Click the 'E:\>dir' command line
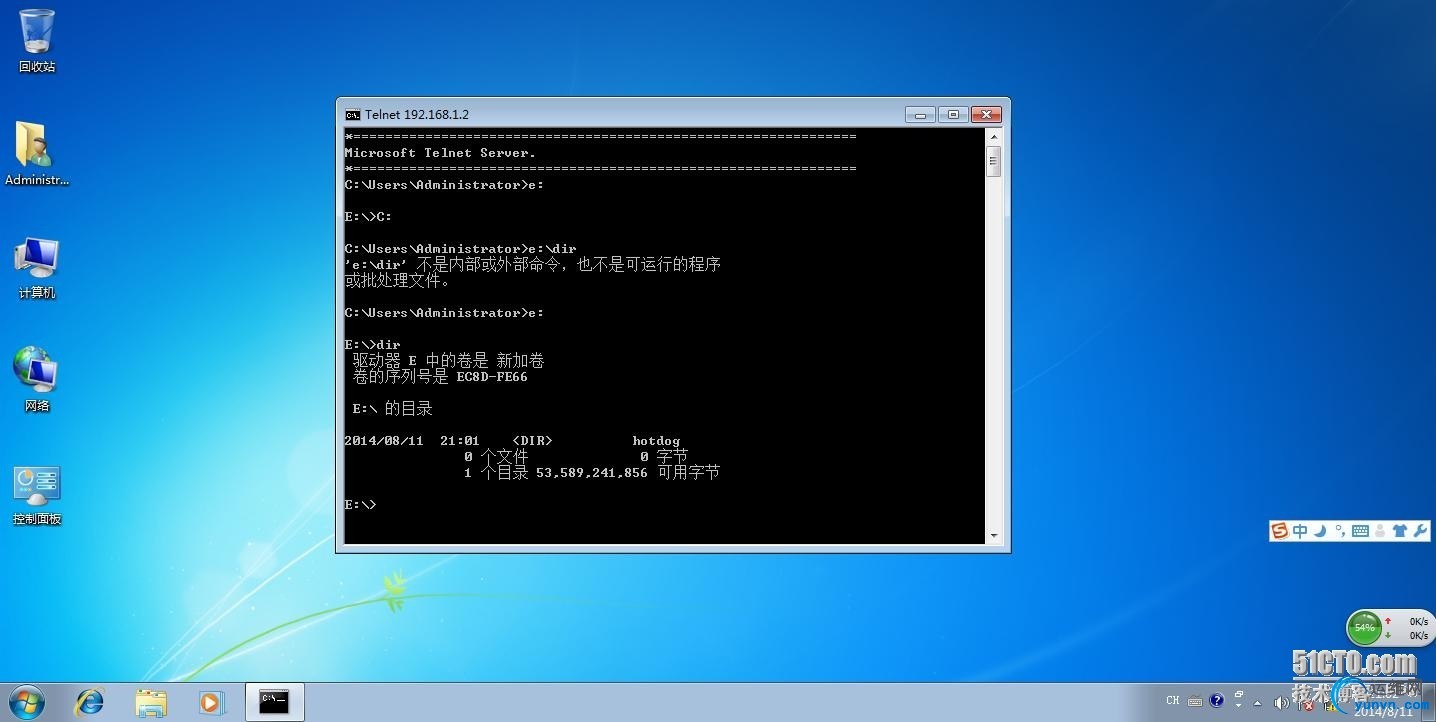Screen dimensions: 1436x722 (372, 345)
